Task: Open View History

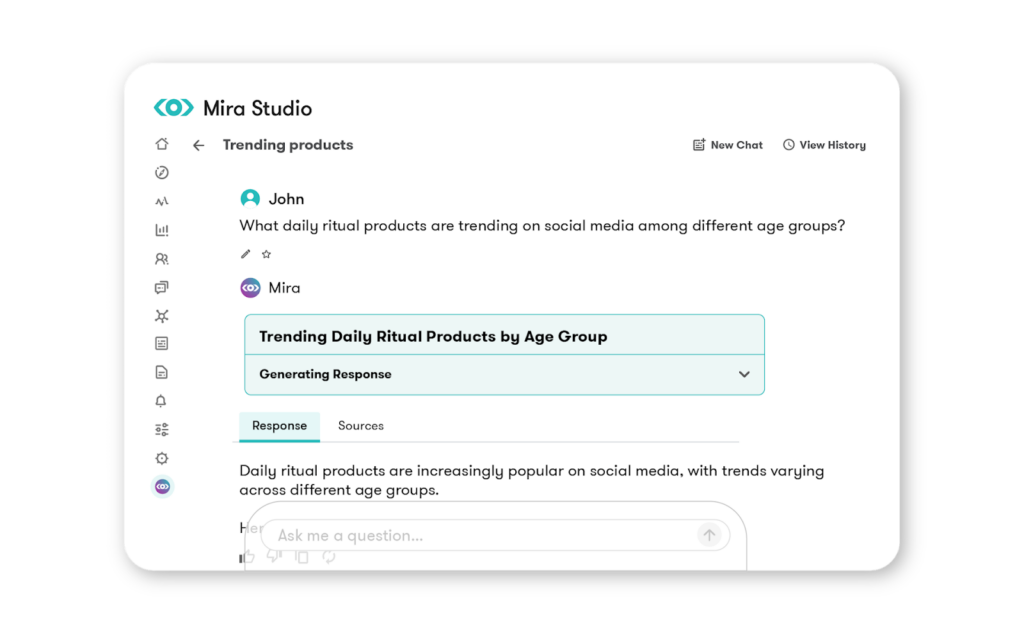Action: pos(824,145)
